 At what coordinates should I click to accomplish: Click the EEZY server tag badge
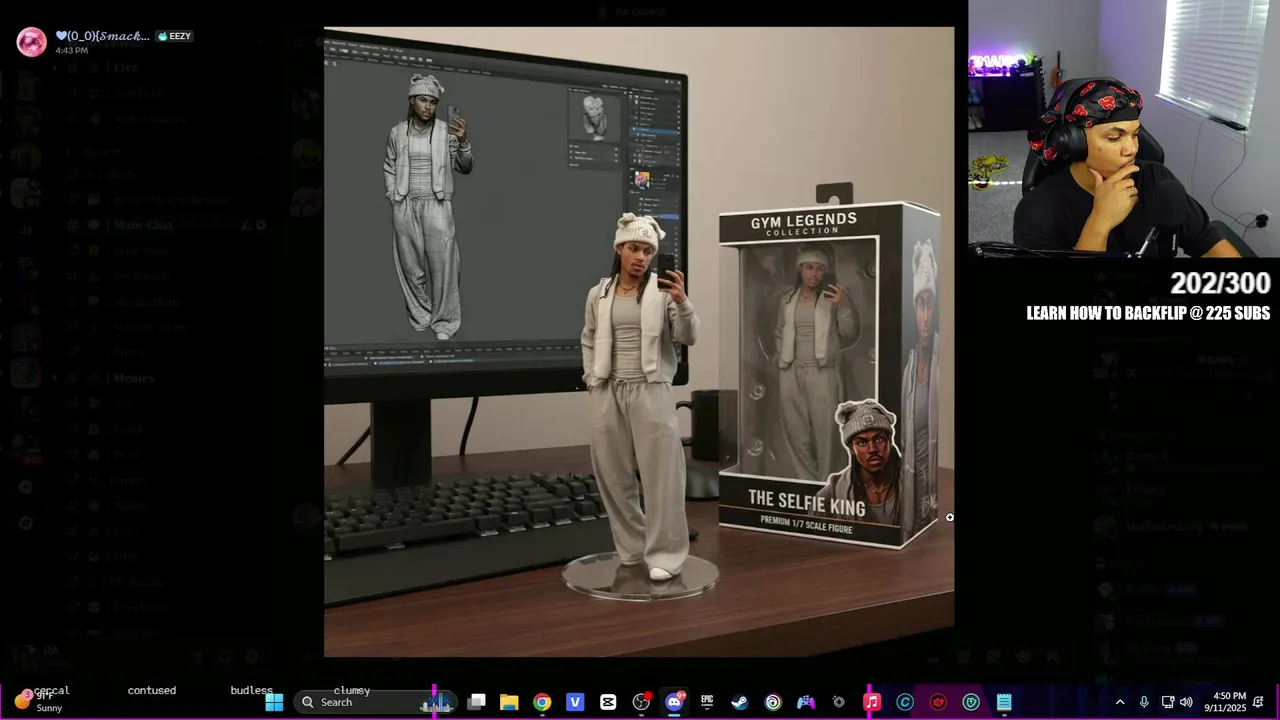click(174, 36)
